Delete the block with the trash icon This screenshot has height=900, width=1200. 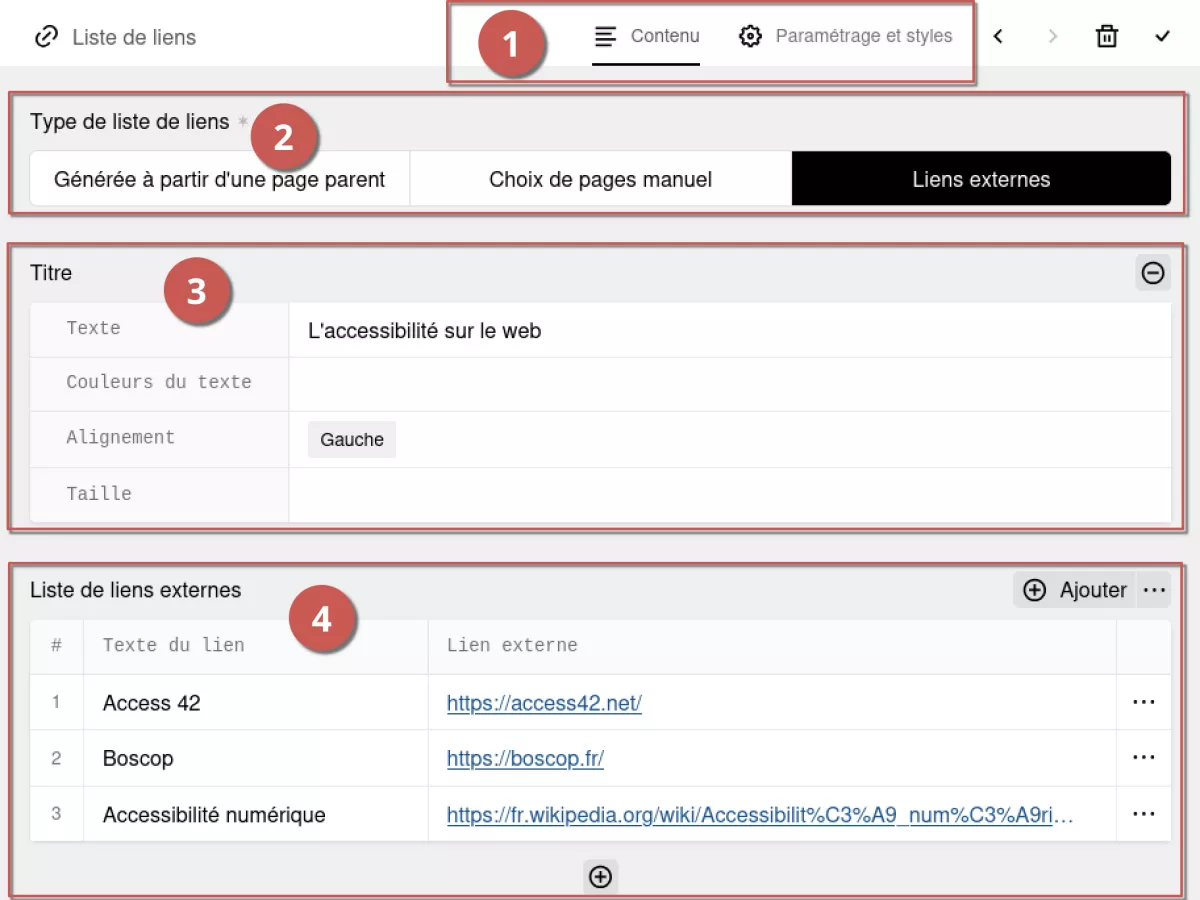(x=1107, y=37)
